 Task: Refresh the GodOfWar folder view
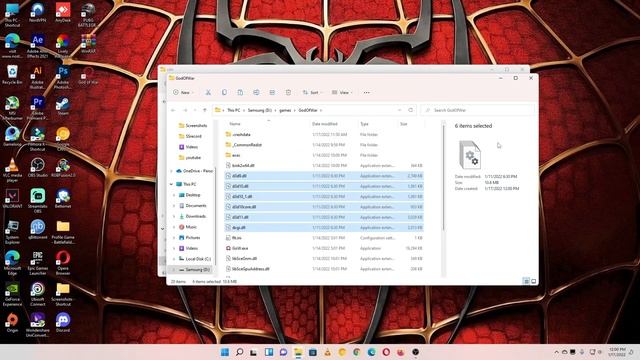pos(411,110)
